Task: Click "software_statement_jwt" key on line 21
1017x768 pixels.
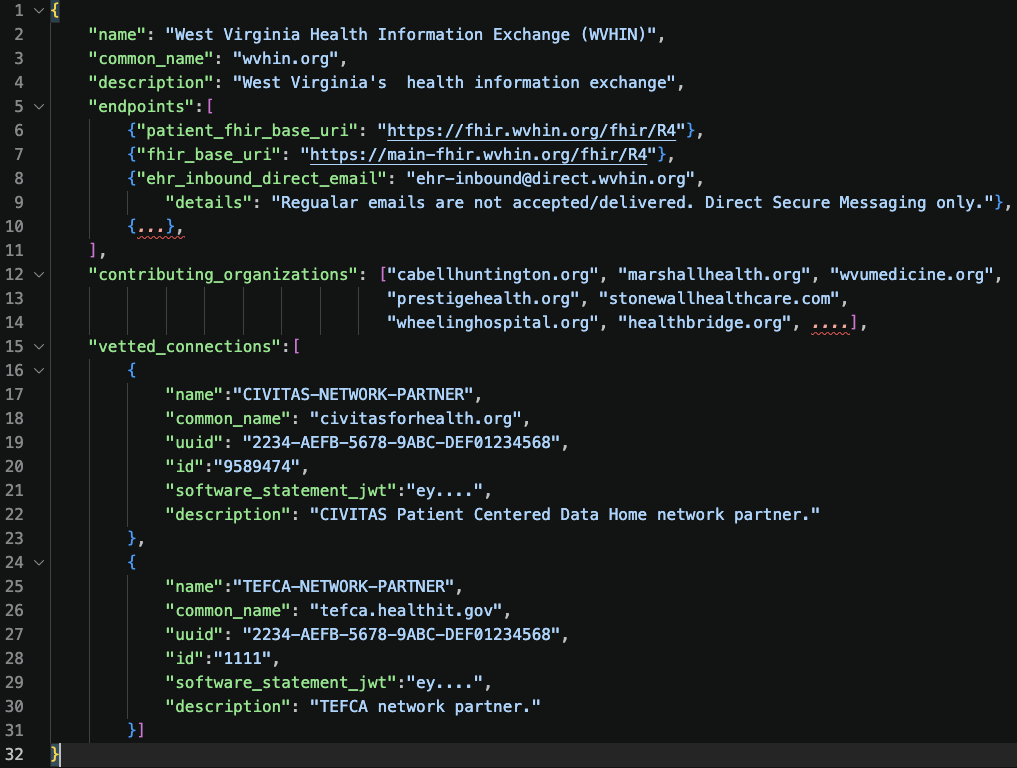Action: [x=281, y=490]
